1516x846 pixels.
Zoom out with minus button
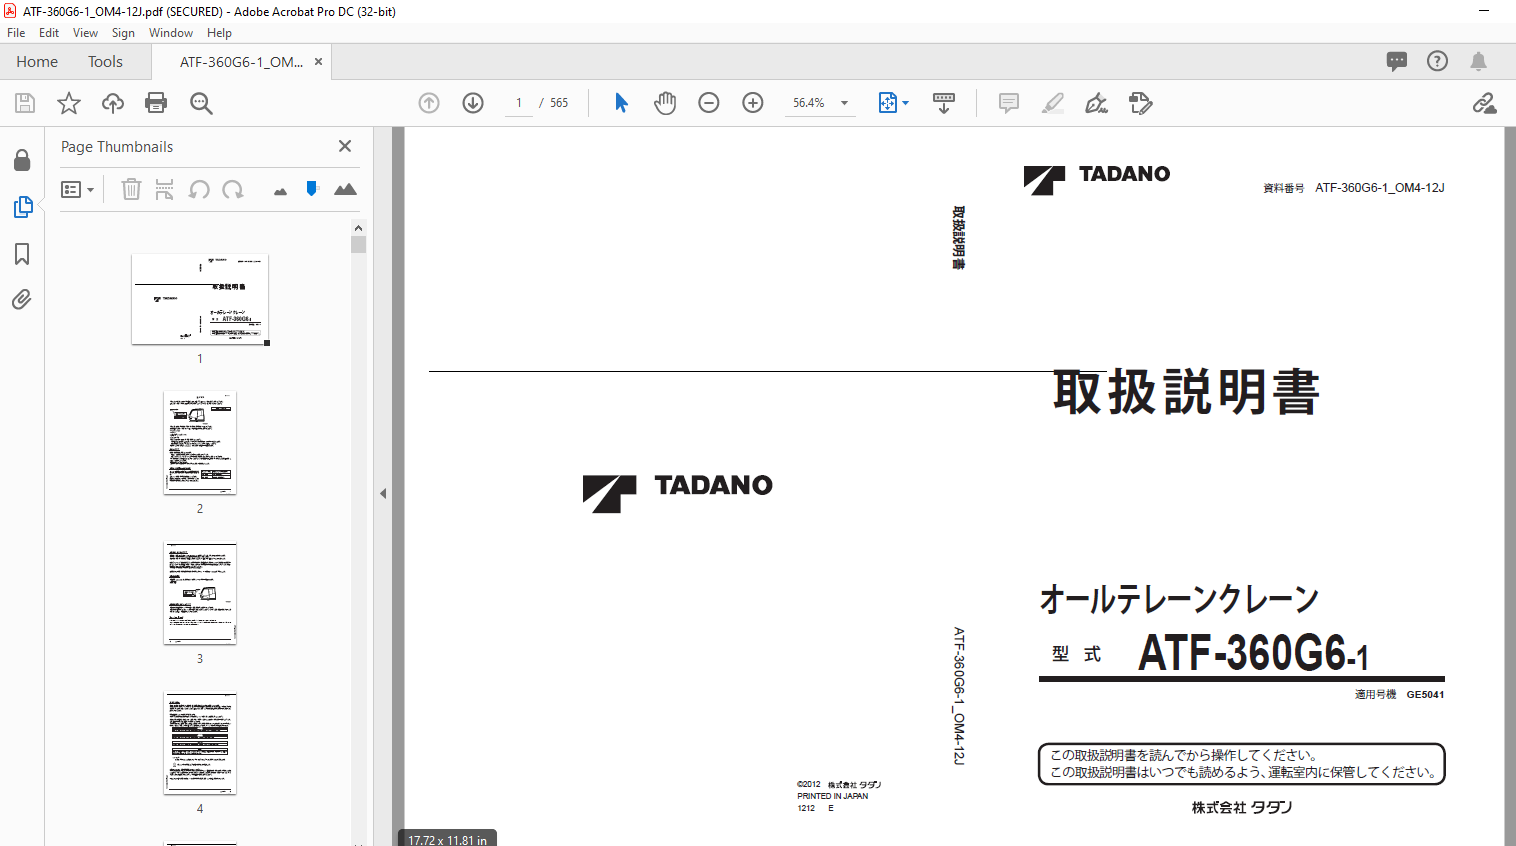pyautogui.click(x=709, y=103)
